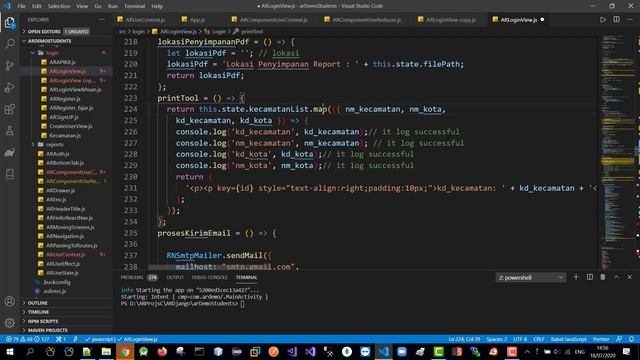Click the Prettier status bar item

pos(601,339)
